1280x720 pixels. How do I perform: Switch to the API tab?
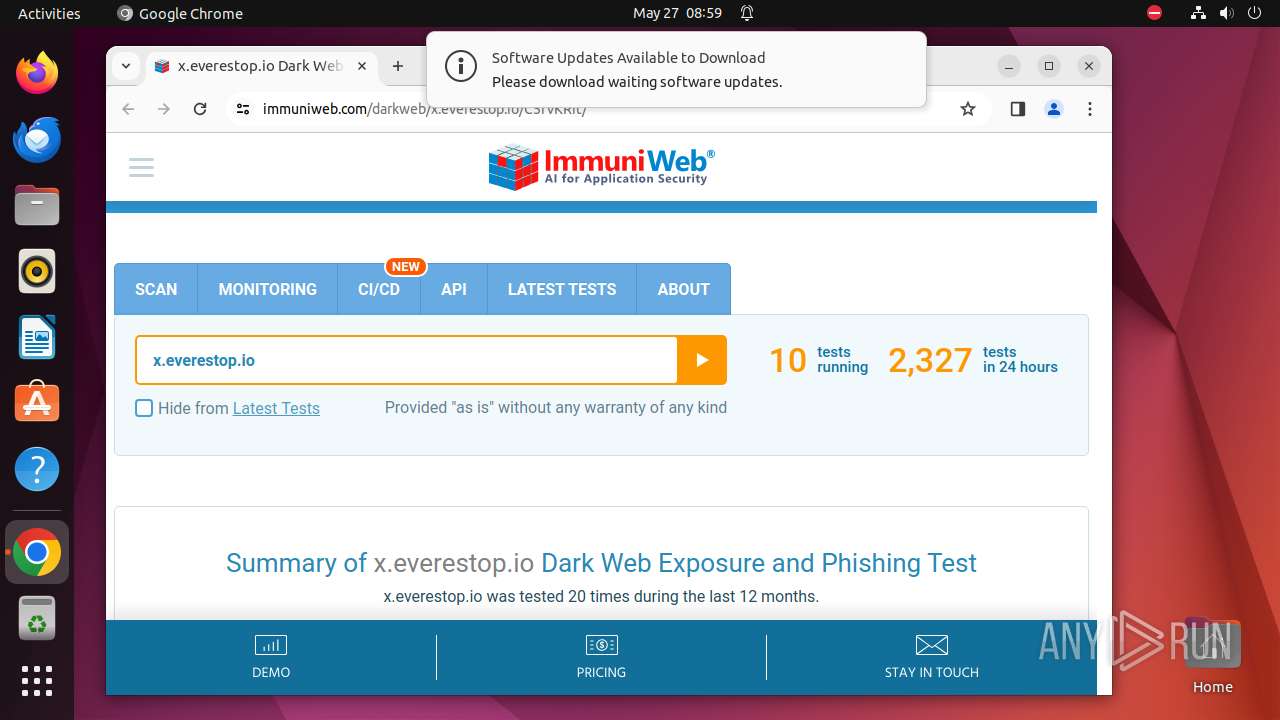coord(454,289)
